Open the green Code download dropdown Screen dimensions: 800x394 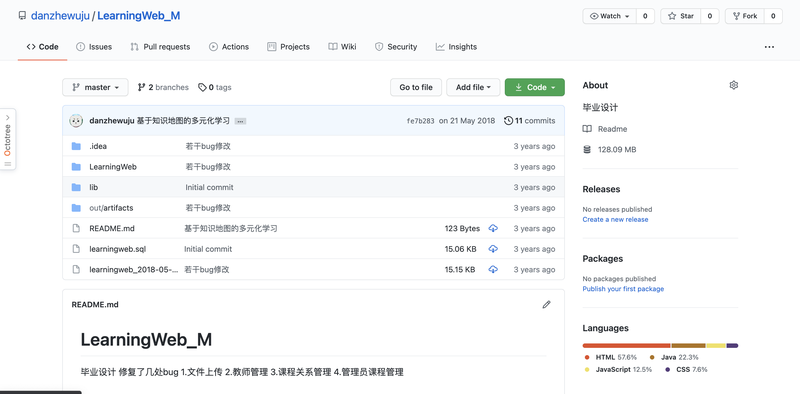click(535, 87)
